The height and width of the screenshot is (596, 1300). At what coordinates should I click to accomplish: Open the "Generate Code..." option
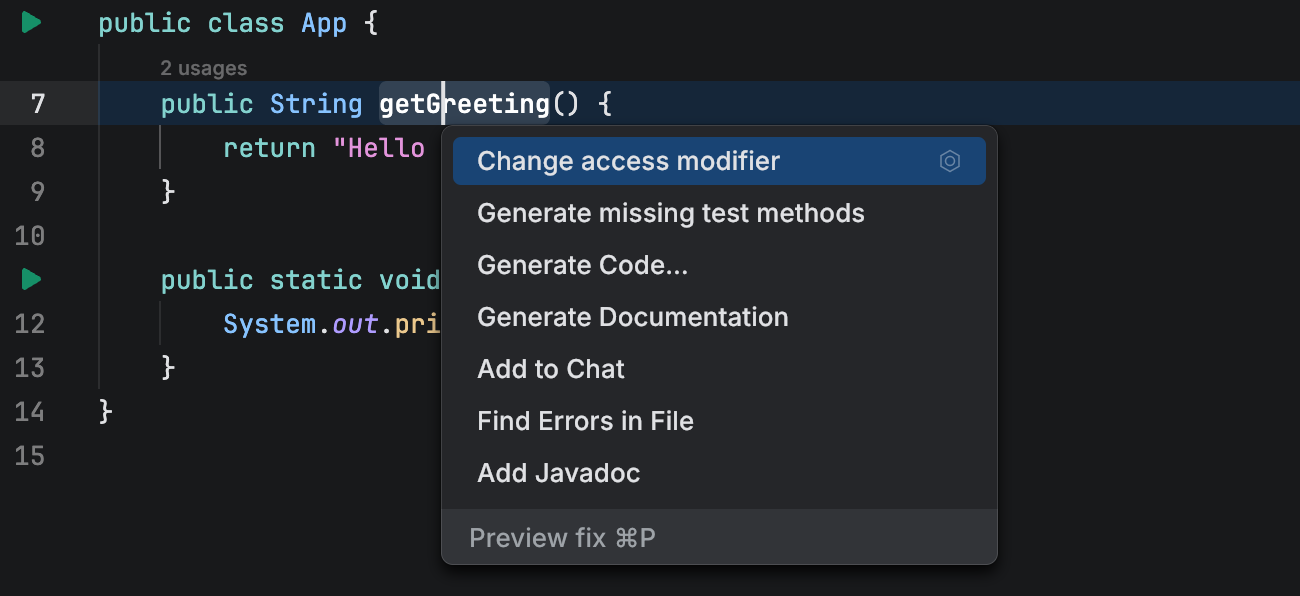tap(583, 264)
